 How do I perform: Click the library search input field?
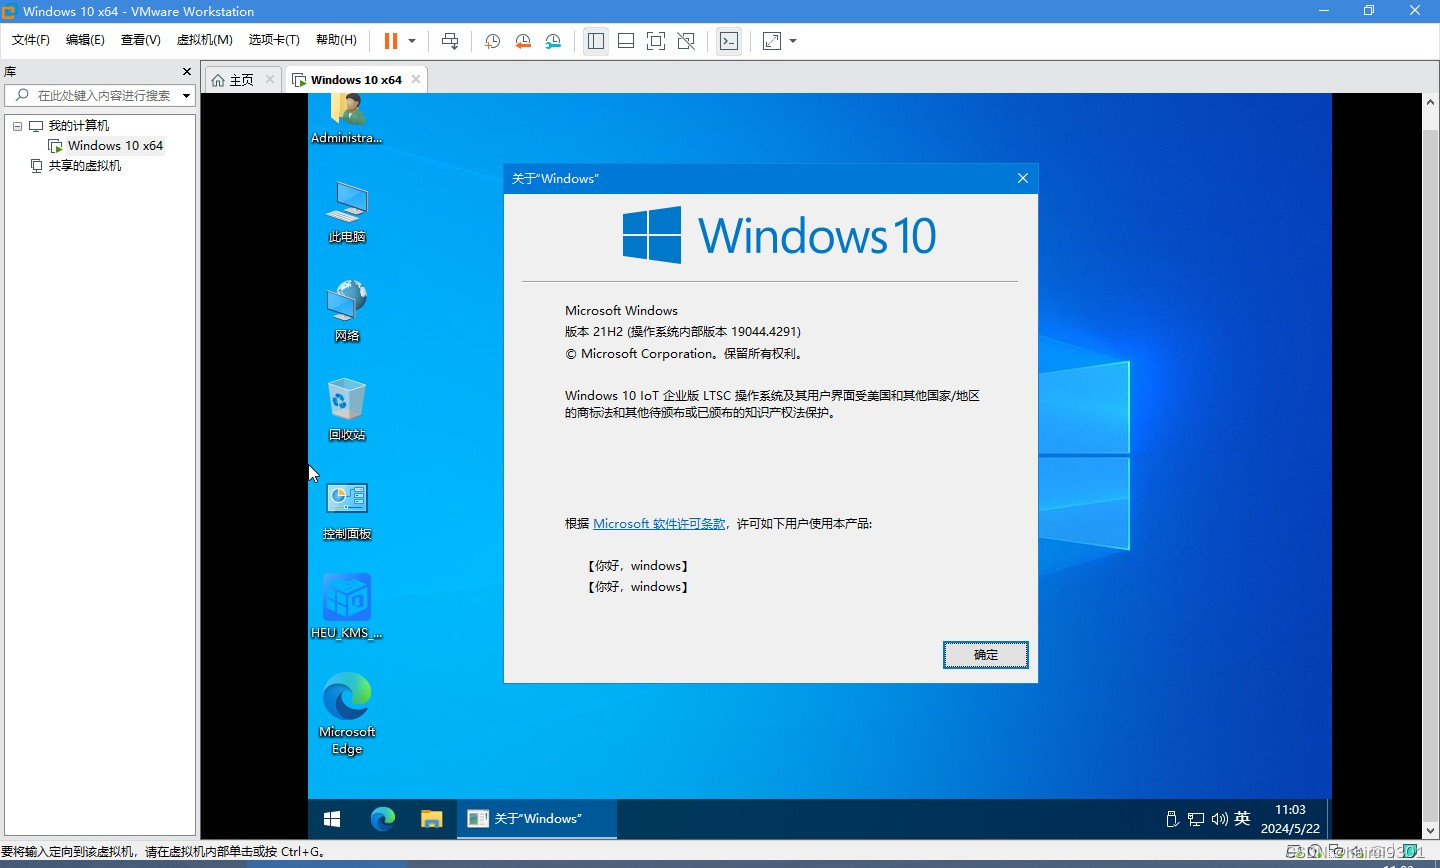click(x=98, y=96)
